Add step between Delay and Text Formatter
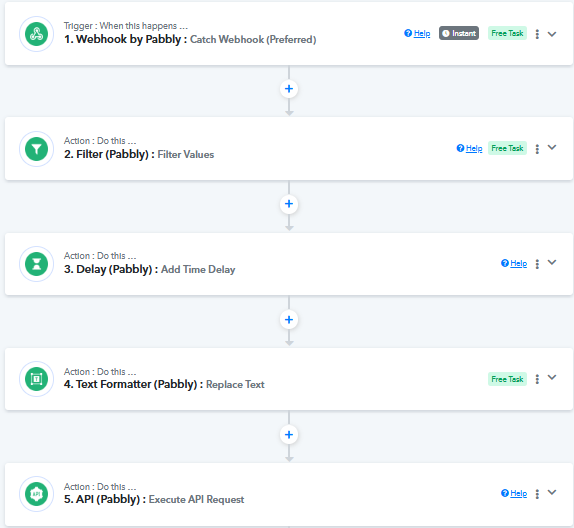This screenshot has height=528, width=574. (x=289, y=320)
